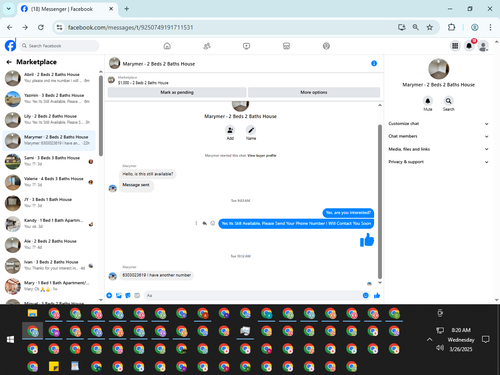Open the account profile menu
Viewport: 500px width, 375px height.
tap(483, 46)
